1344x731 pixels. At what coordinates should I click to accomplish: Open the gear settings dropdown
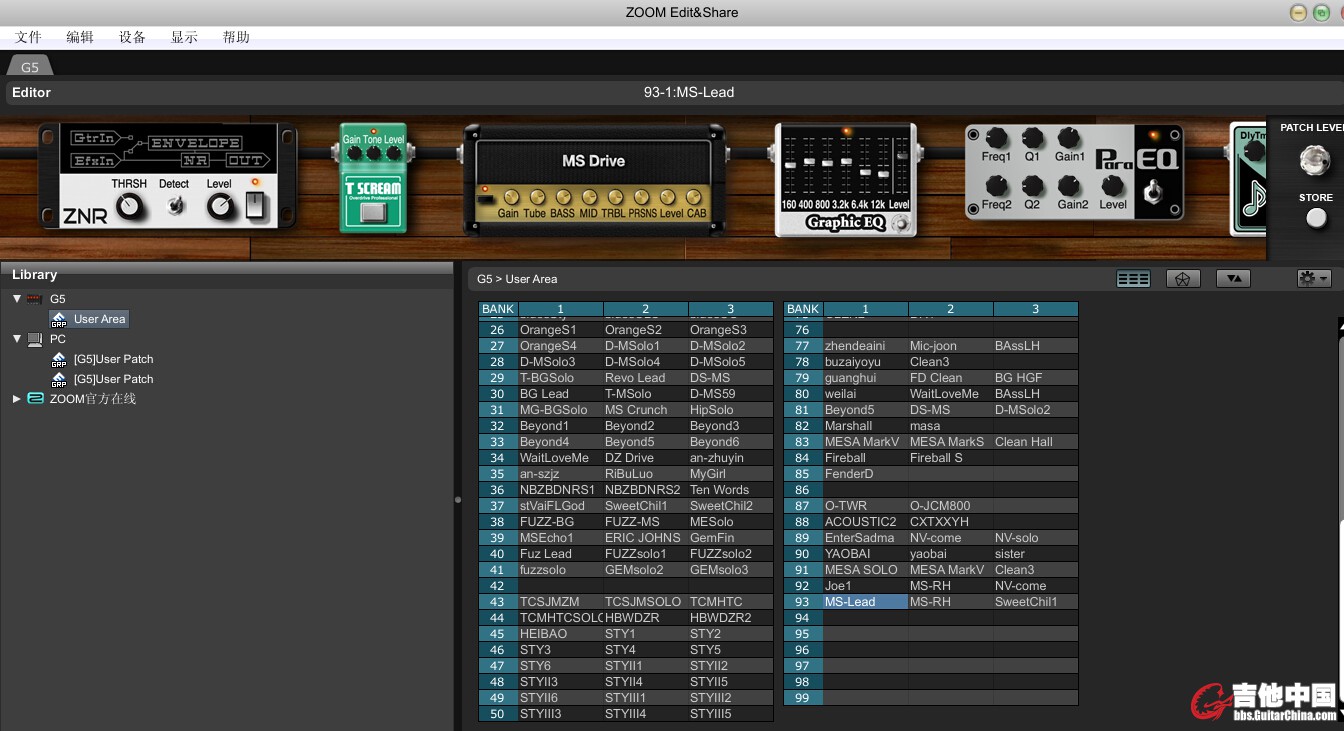click(x=1313, y=279)
